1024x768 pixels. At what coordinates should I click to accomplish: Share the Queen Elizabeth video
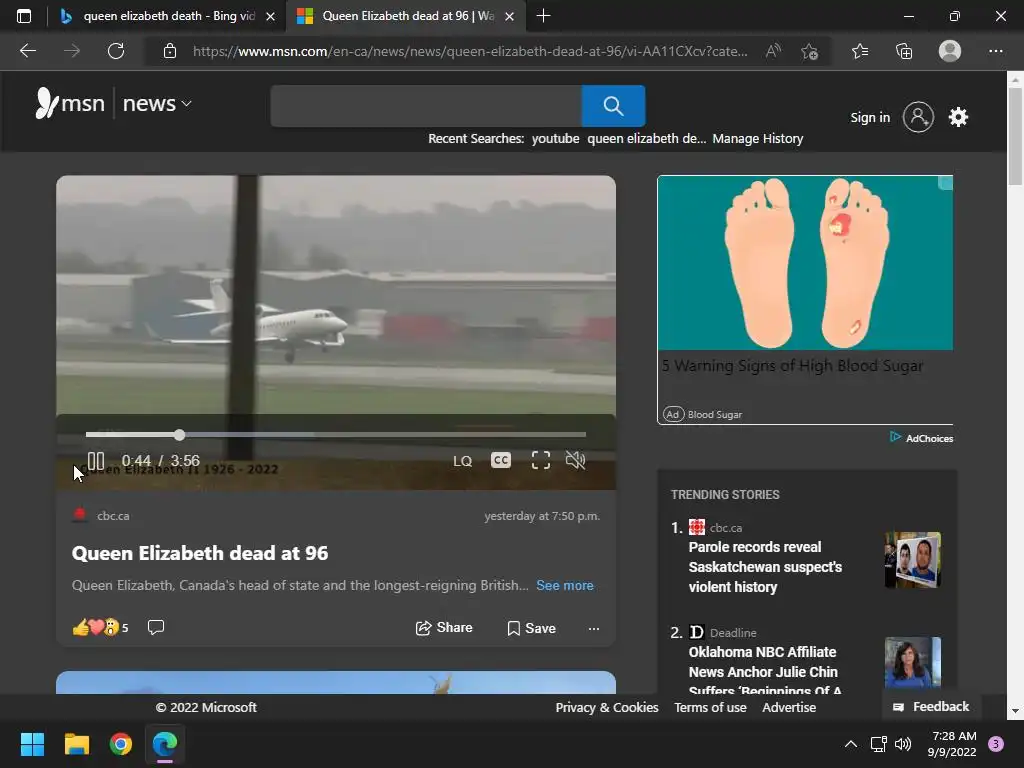tap(444, 628)
